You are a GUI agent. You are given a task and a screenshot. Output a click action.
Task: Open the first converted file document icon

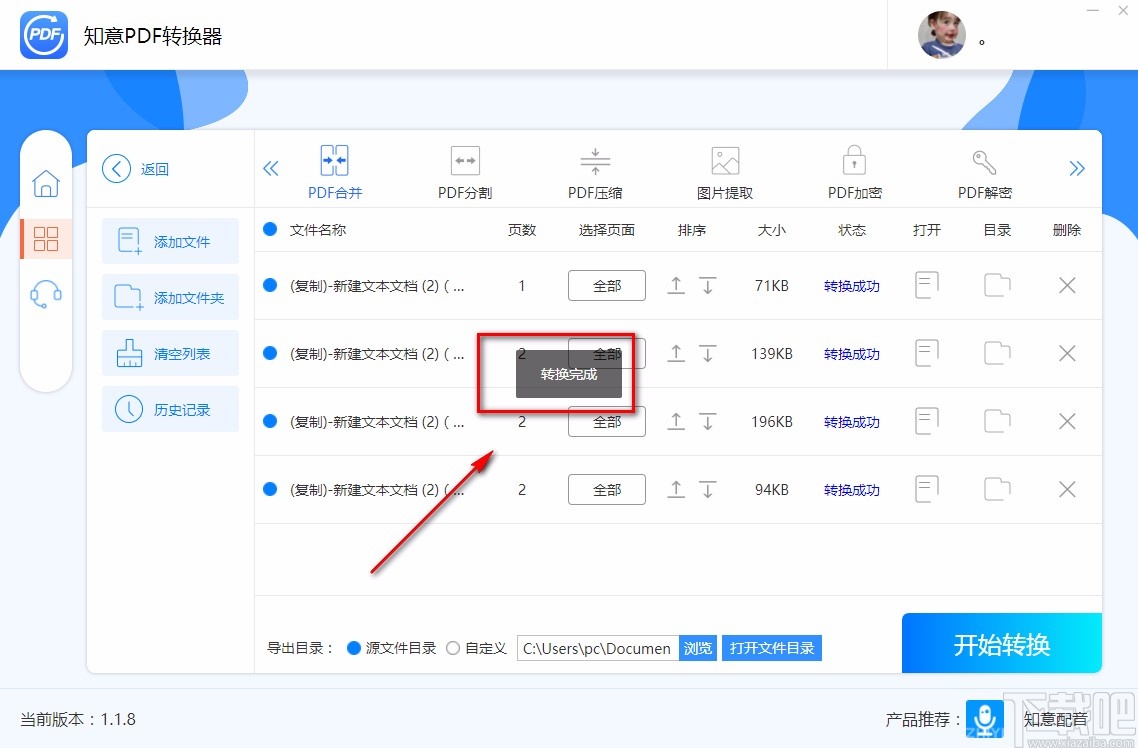tap(926, 285)
